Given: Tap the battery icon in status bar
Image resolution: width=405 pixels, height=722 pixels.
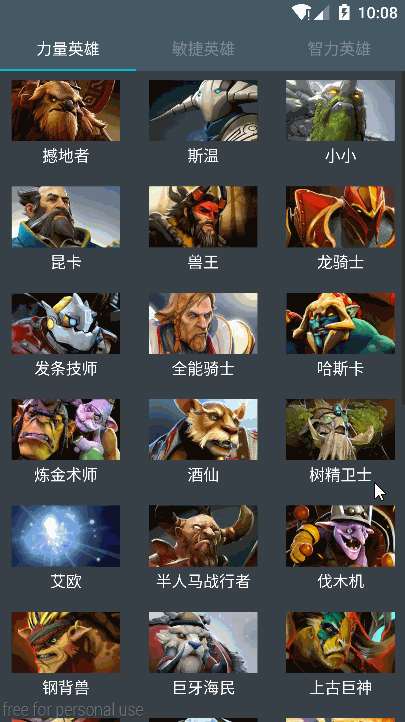Looking at the screenshot, I should click(344, 12).
